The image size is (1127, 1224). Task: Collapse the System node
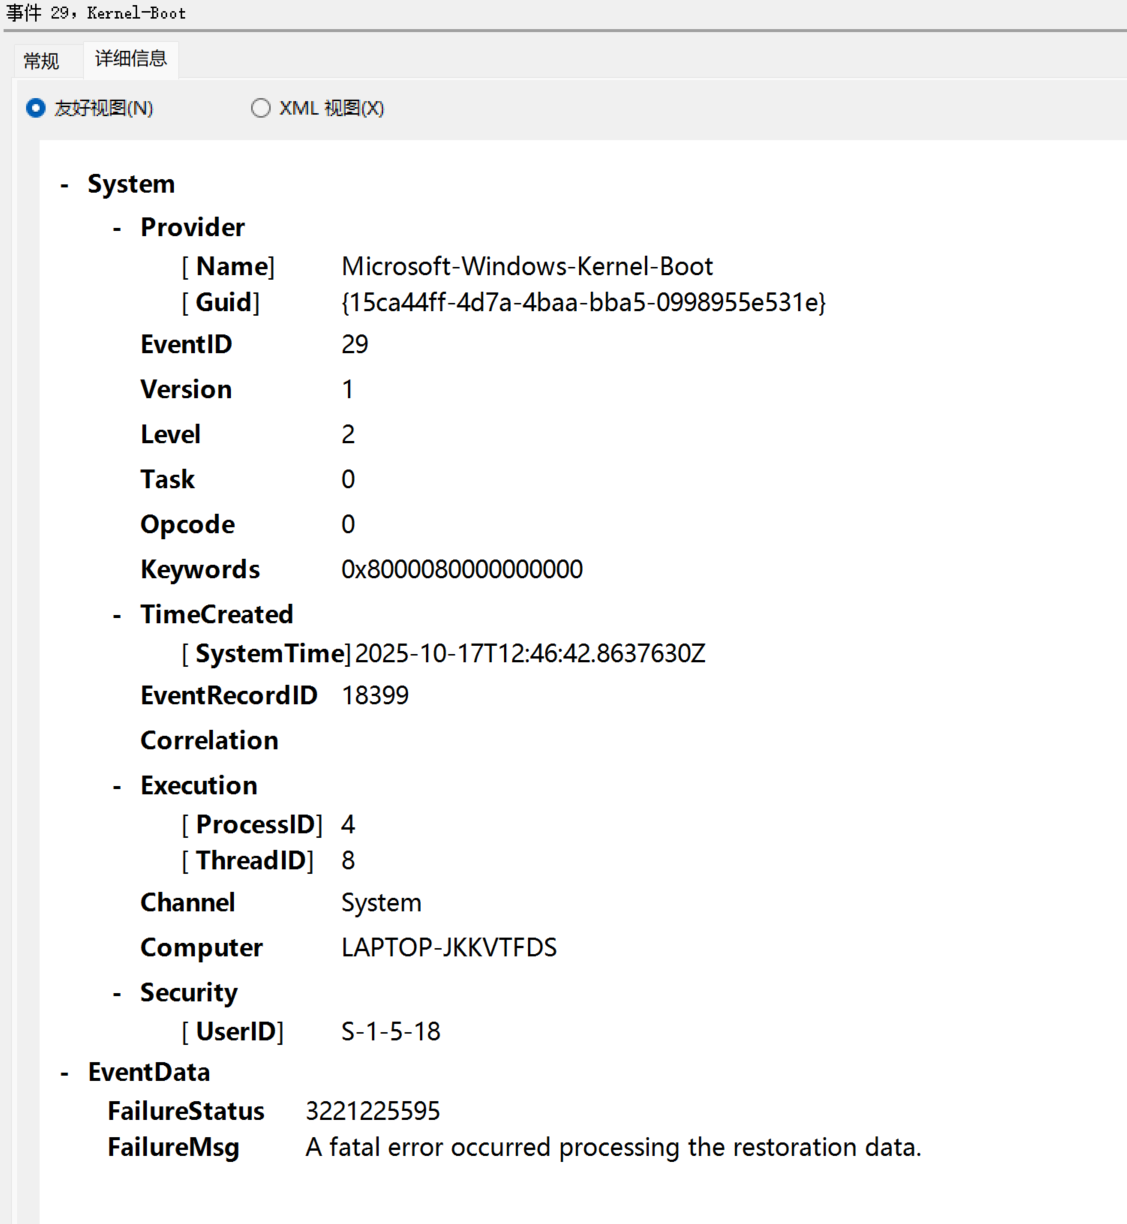tap(65, 185)
